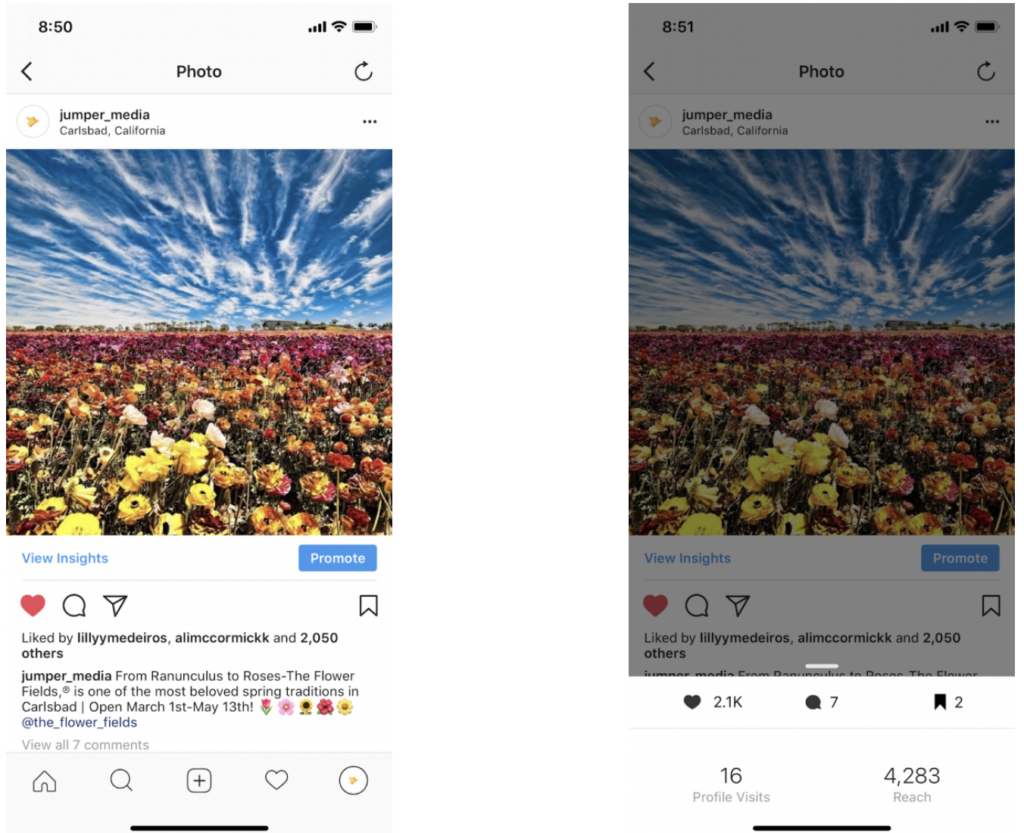Open the profile tab avatar in bottom bar
Image resolution: width=1024 pixels, height=833 pixels.
pyautogui.click(x=353, y=780)
